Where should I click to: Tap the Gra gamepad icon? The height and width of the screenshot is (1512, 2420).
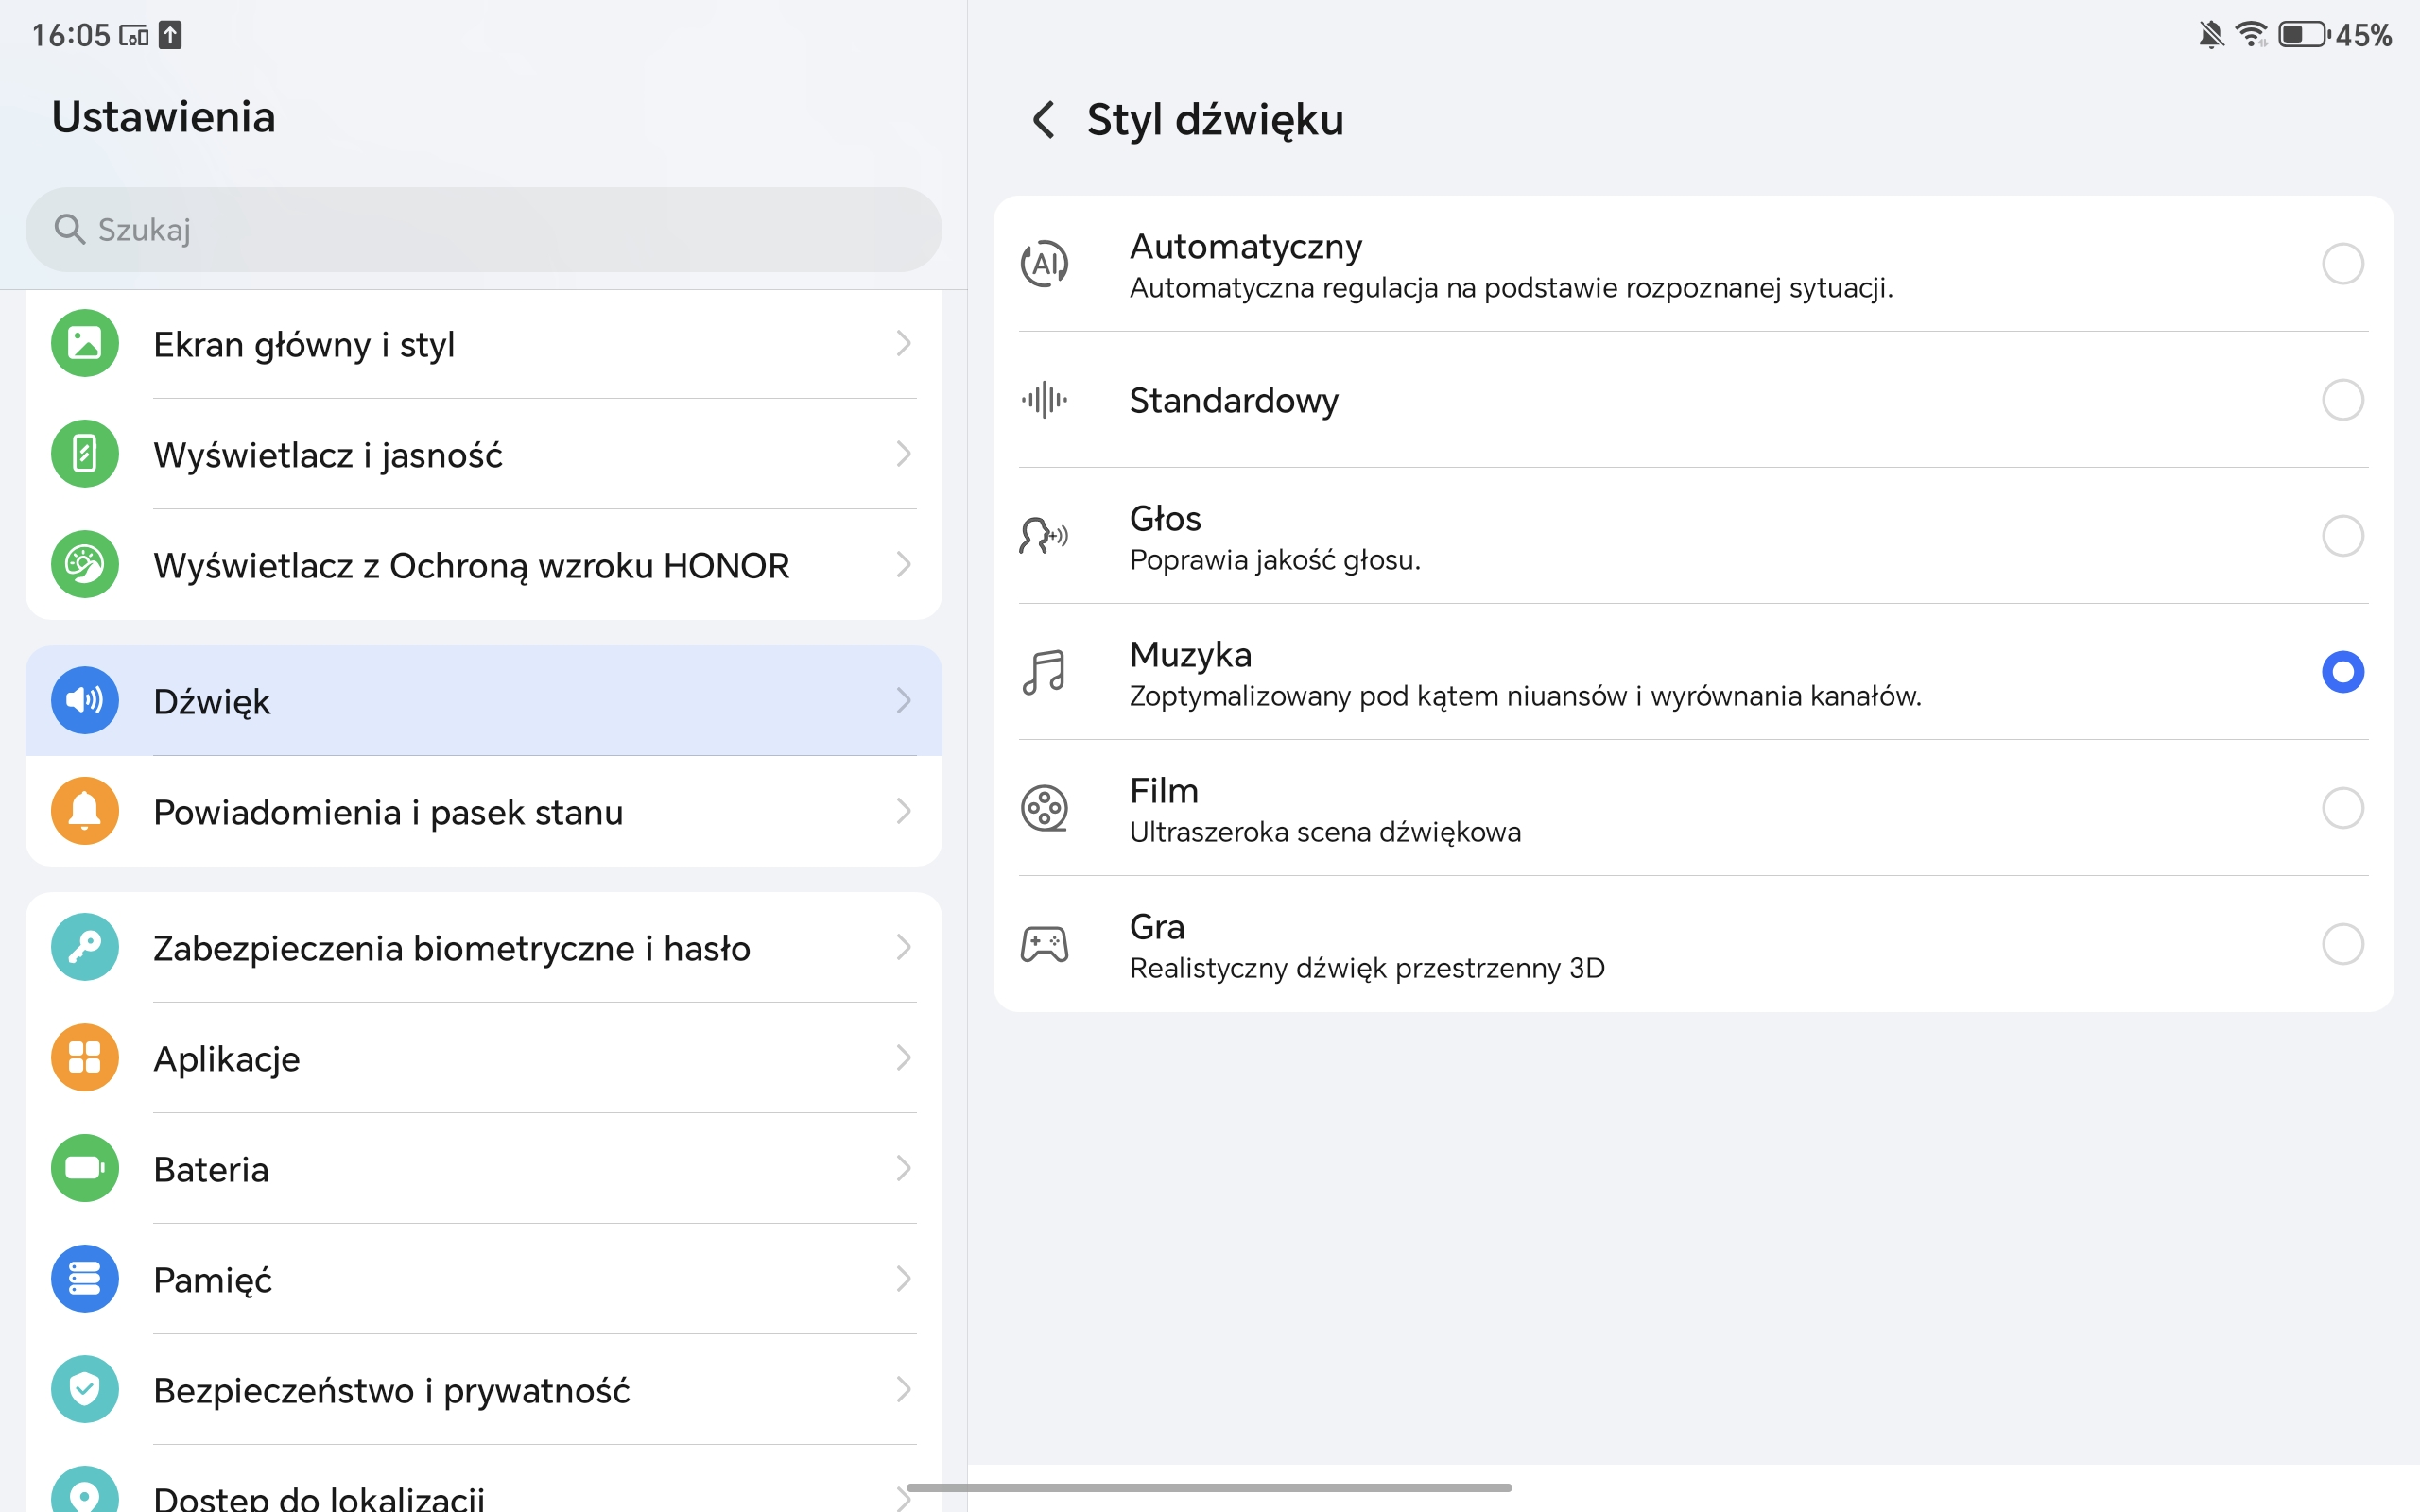[1044, 944]
